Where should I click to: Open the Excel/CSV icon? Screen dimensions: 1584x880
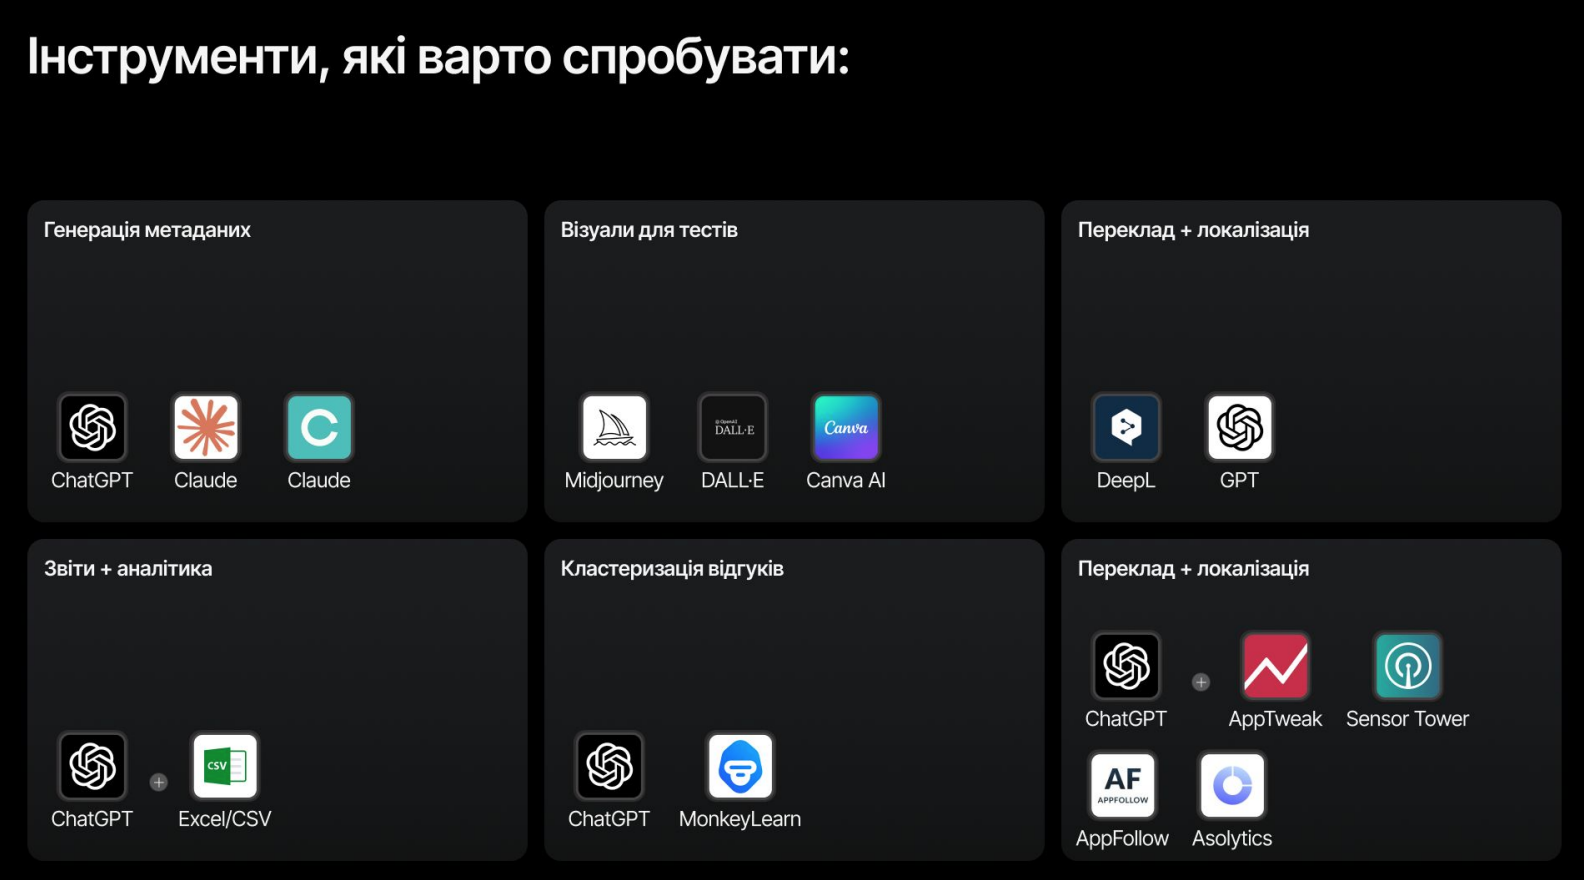[x=225, y=766]
